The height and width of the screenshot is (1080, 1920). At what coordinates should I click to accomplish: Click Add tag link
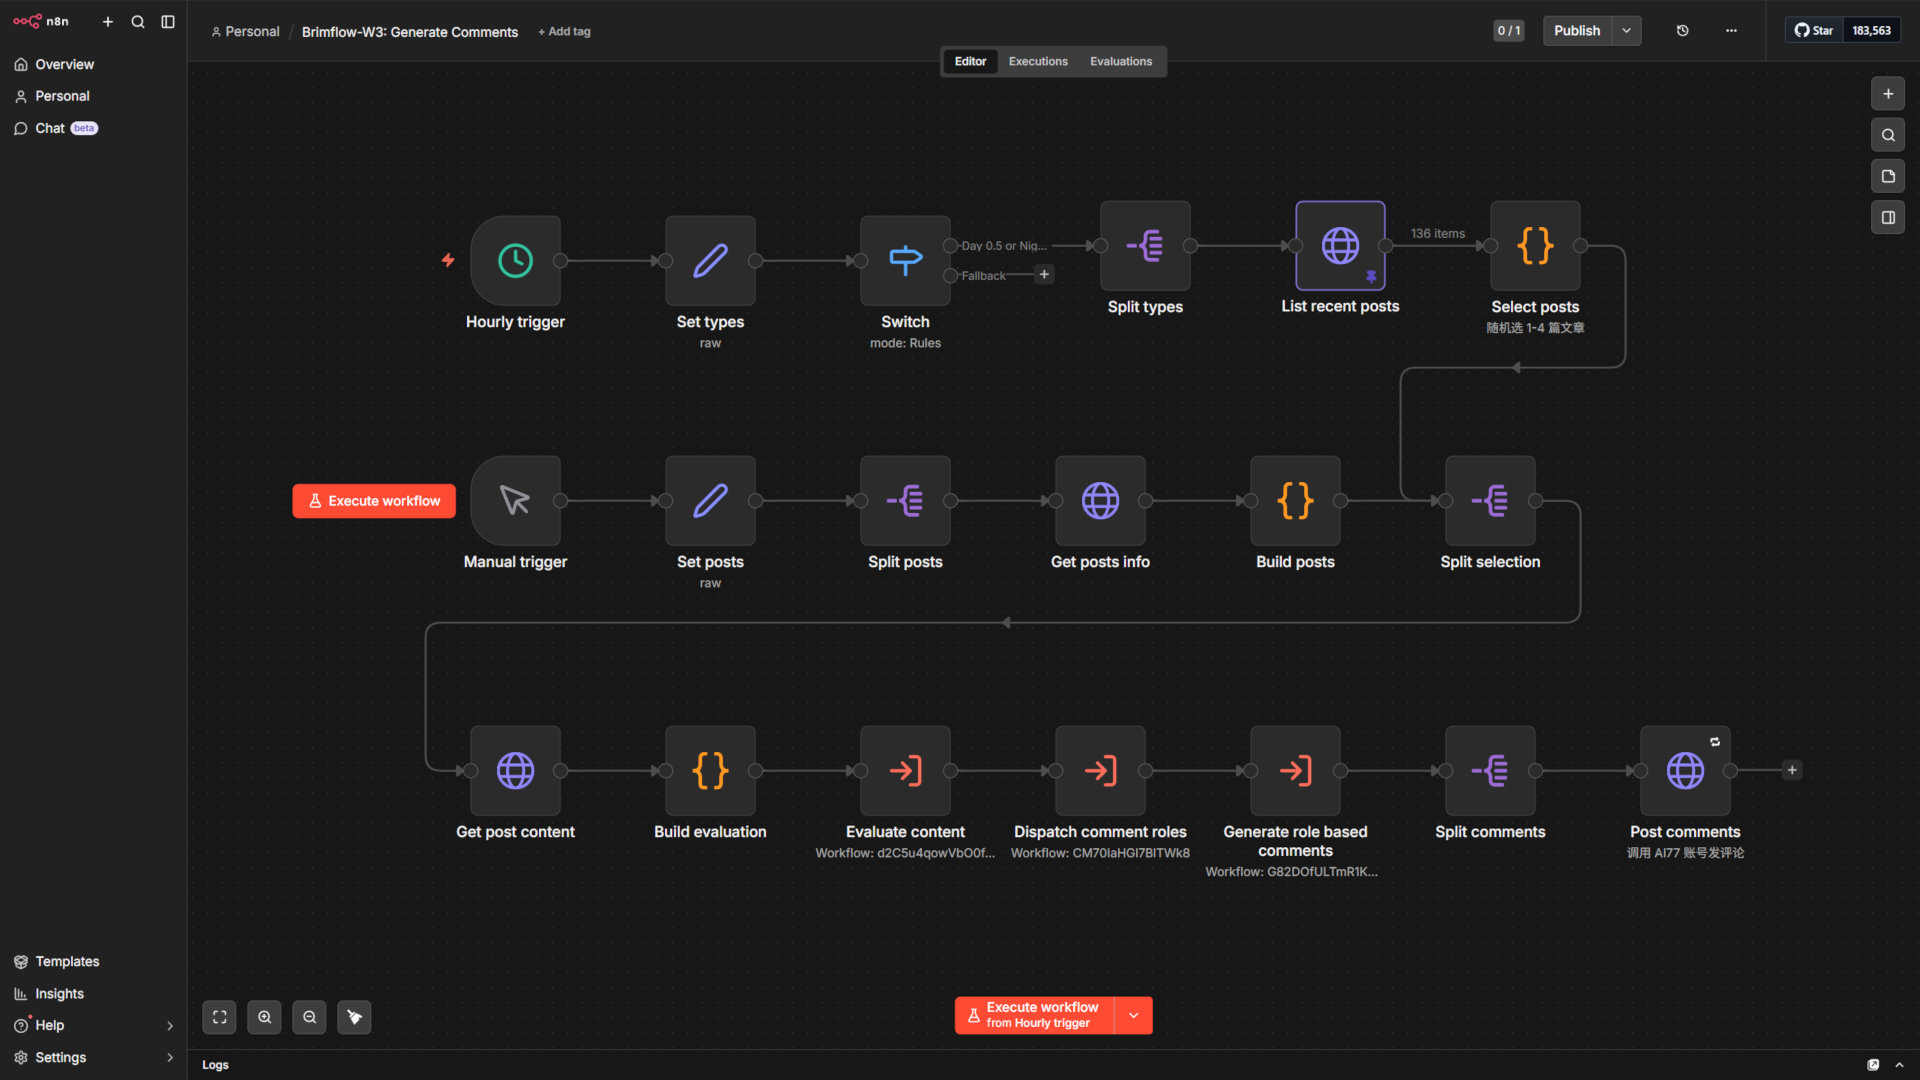564,32
